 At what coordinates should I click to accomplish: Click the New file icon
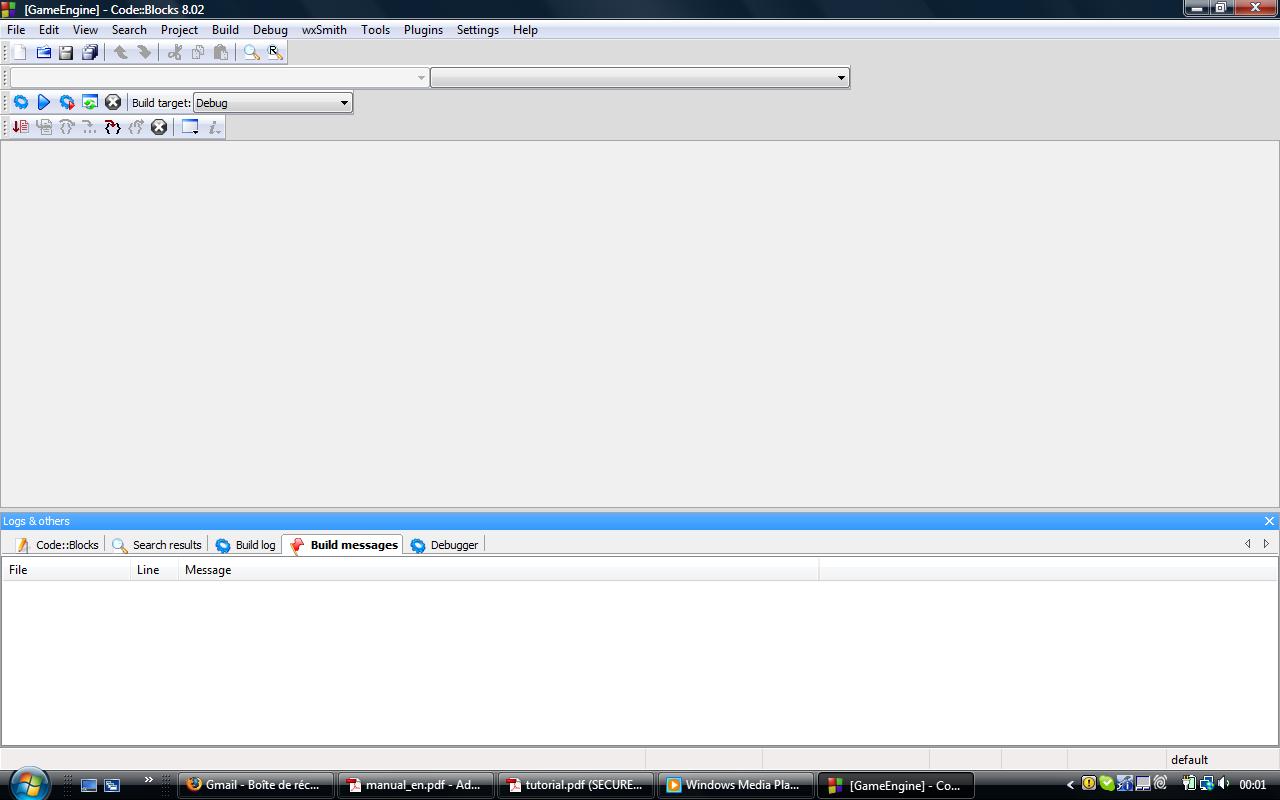(20, 53)
